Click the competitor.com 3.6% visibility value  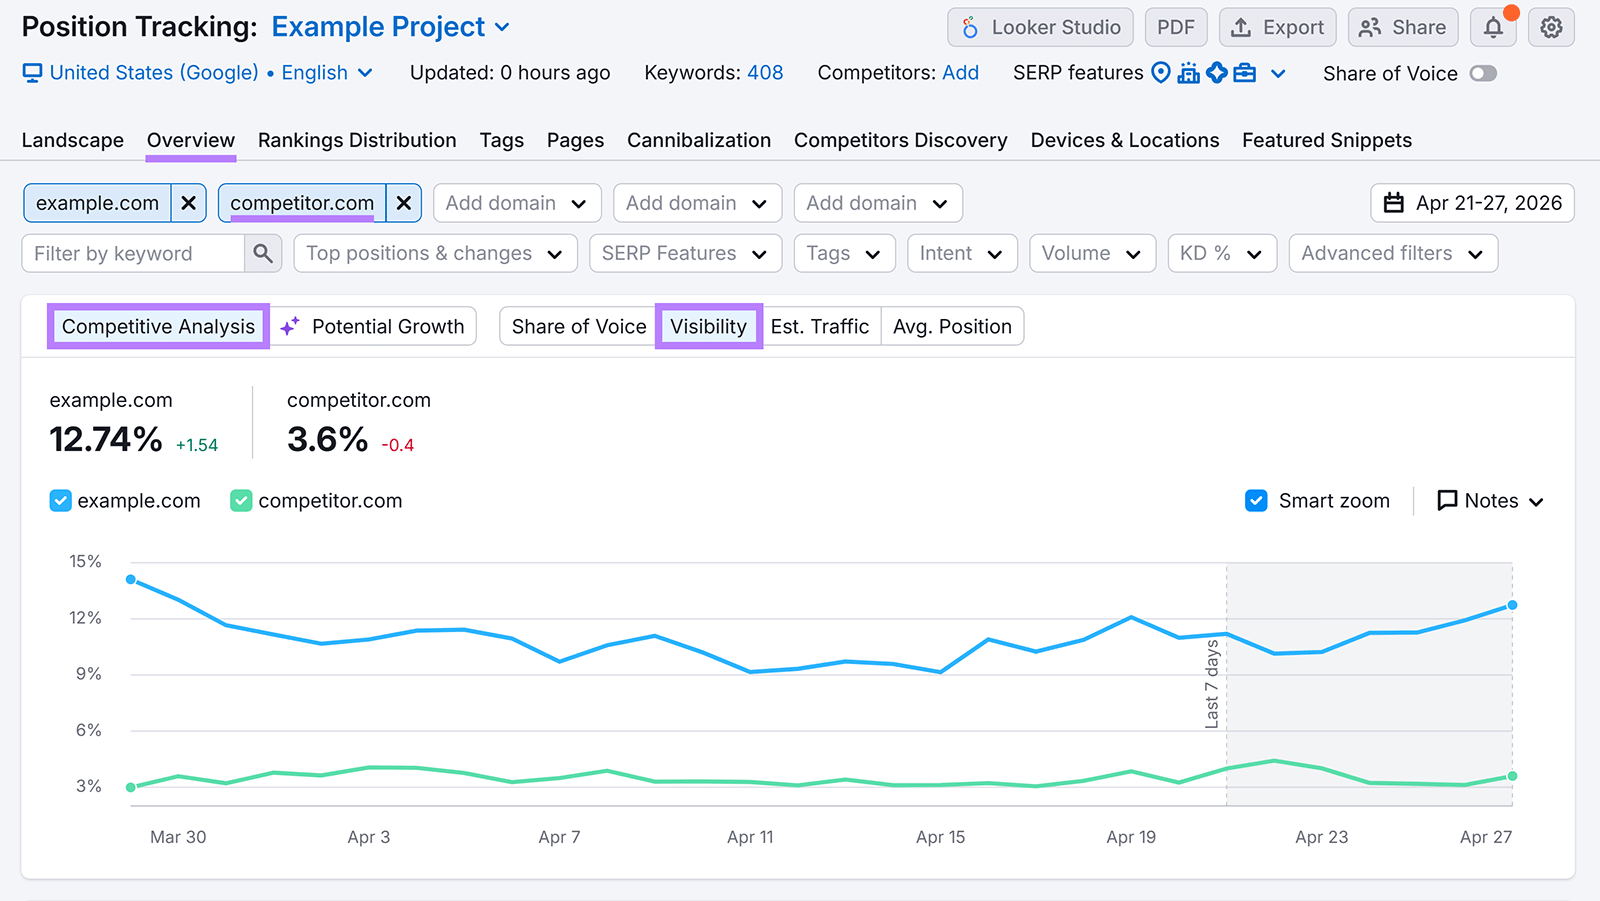[x=327, y=439]
